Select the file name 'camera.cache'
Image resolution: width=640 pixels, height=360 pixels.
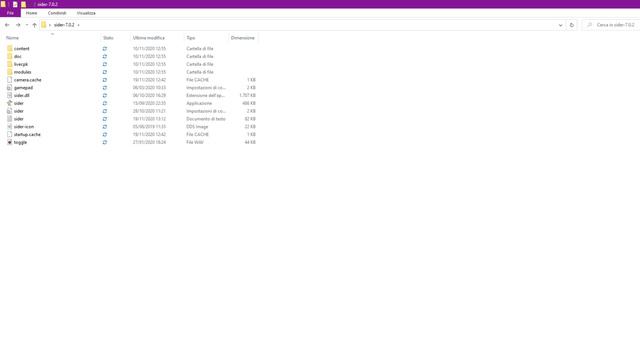click(x=28, y=80)
